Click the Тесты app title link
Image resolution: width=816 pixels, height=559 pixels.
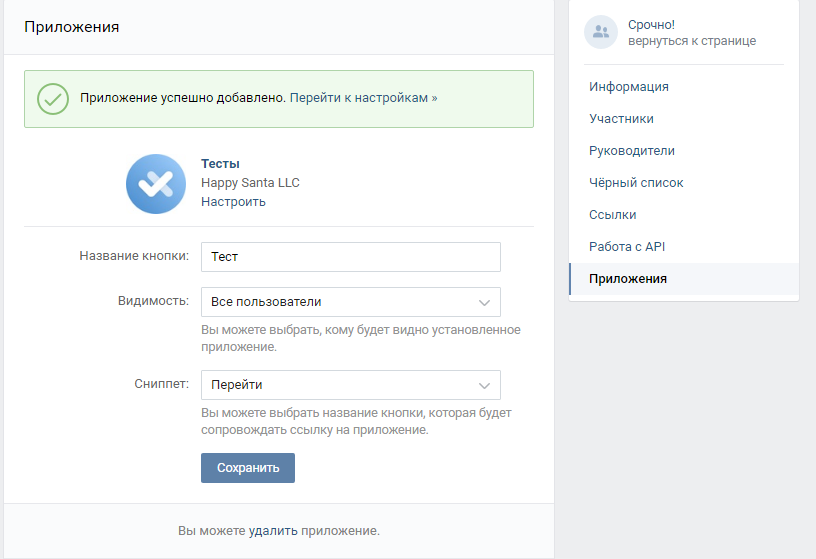point(220,164)
